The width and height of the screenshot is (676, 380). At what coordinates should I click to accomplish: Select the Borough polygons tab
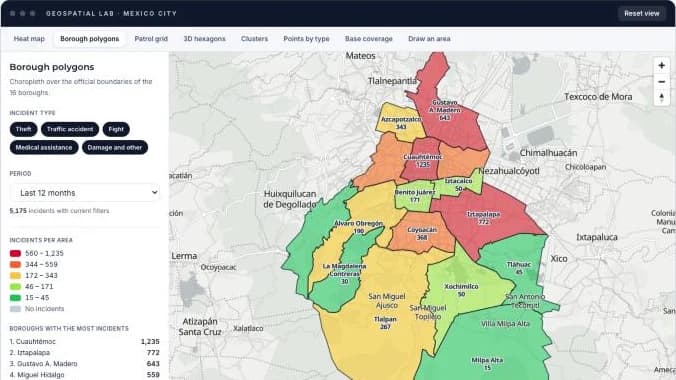pos(90,39)
